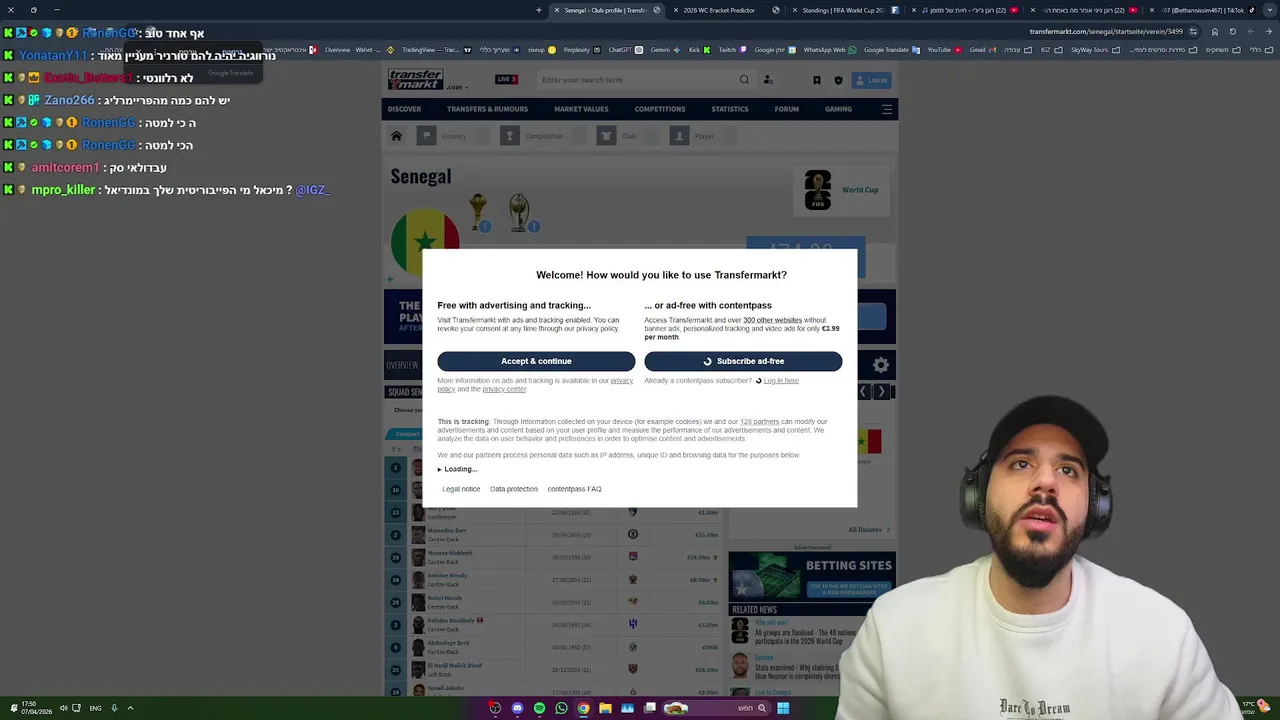Open WhatsApp from the taskbar
This screenshot has height=720, width=1280.
561,708
